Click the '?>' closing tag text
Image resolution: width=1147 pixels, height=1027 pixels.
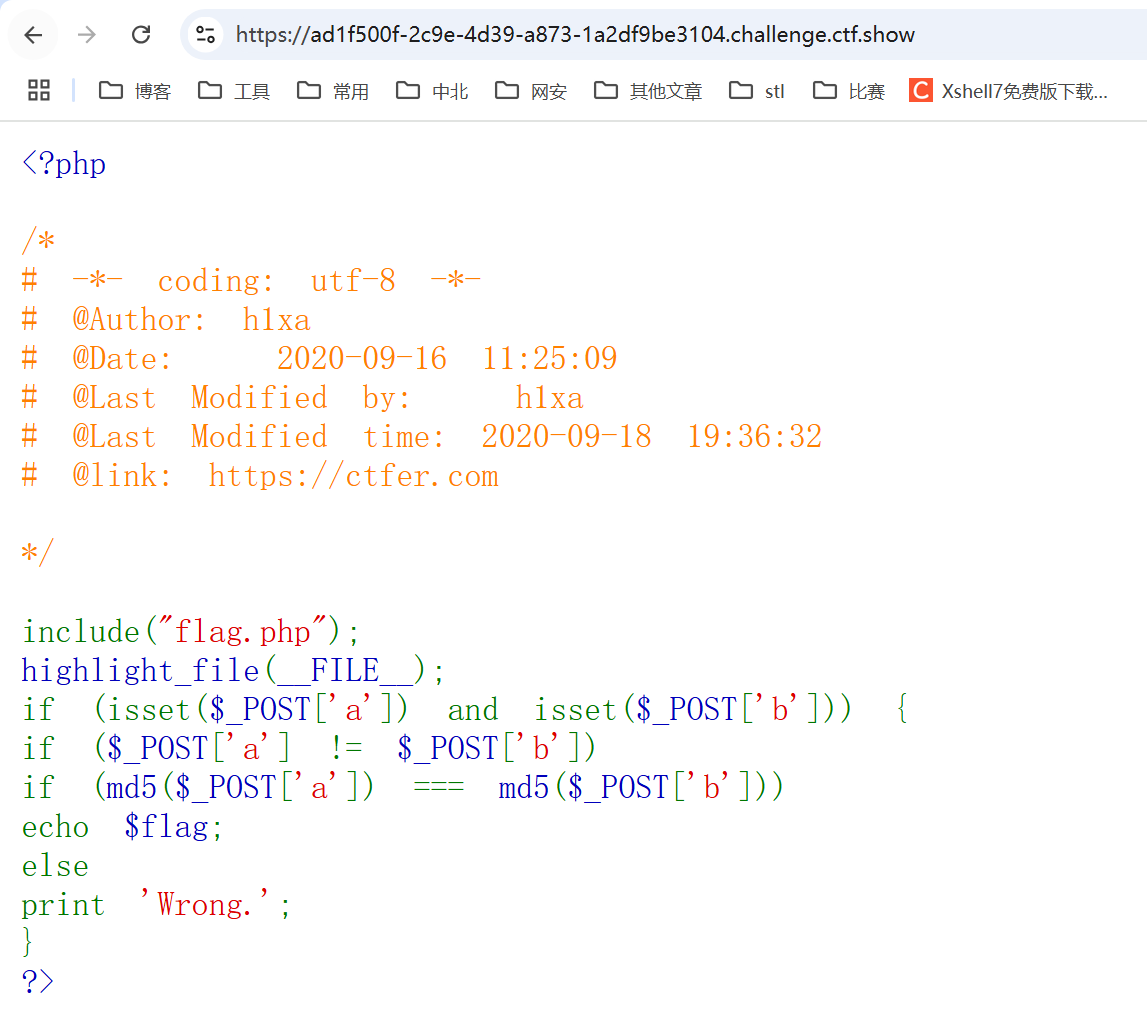37,981
